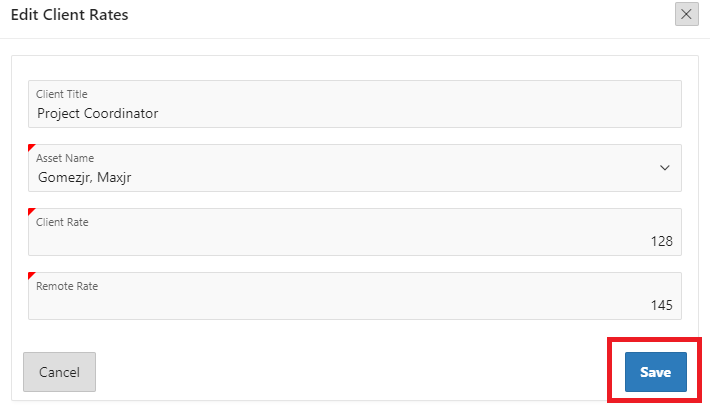The height and width of the screenshot is (420, 710).
Task: Click the red required marker on Remote Rate
Action: tap(31, 276)
